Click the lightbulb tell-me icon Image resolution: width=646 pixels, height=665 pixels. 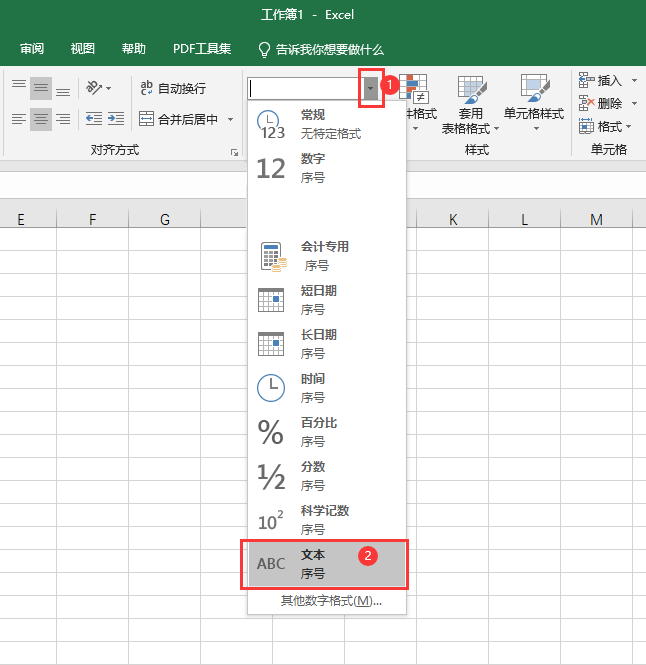pyautogui.click(x=264, y=50)
